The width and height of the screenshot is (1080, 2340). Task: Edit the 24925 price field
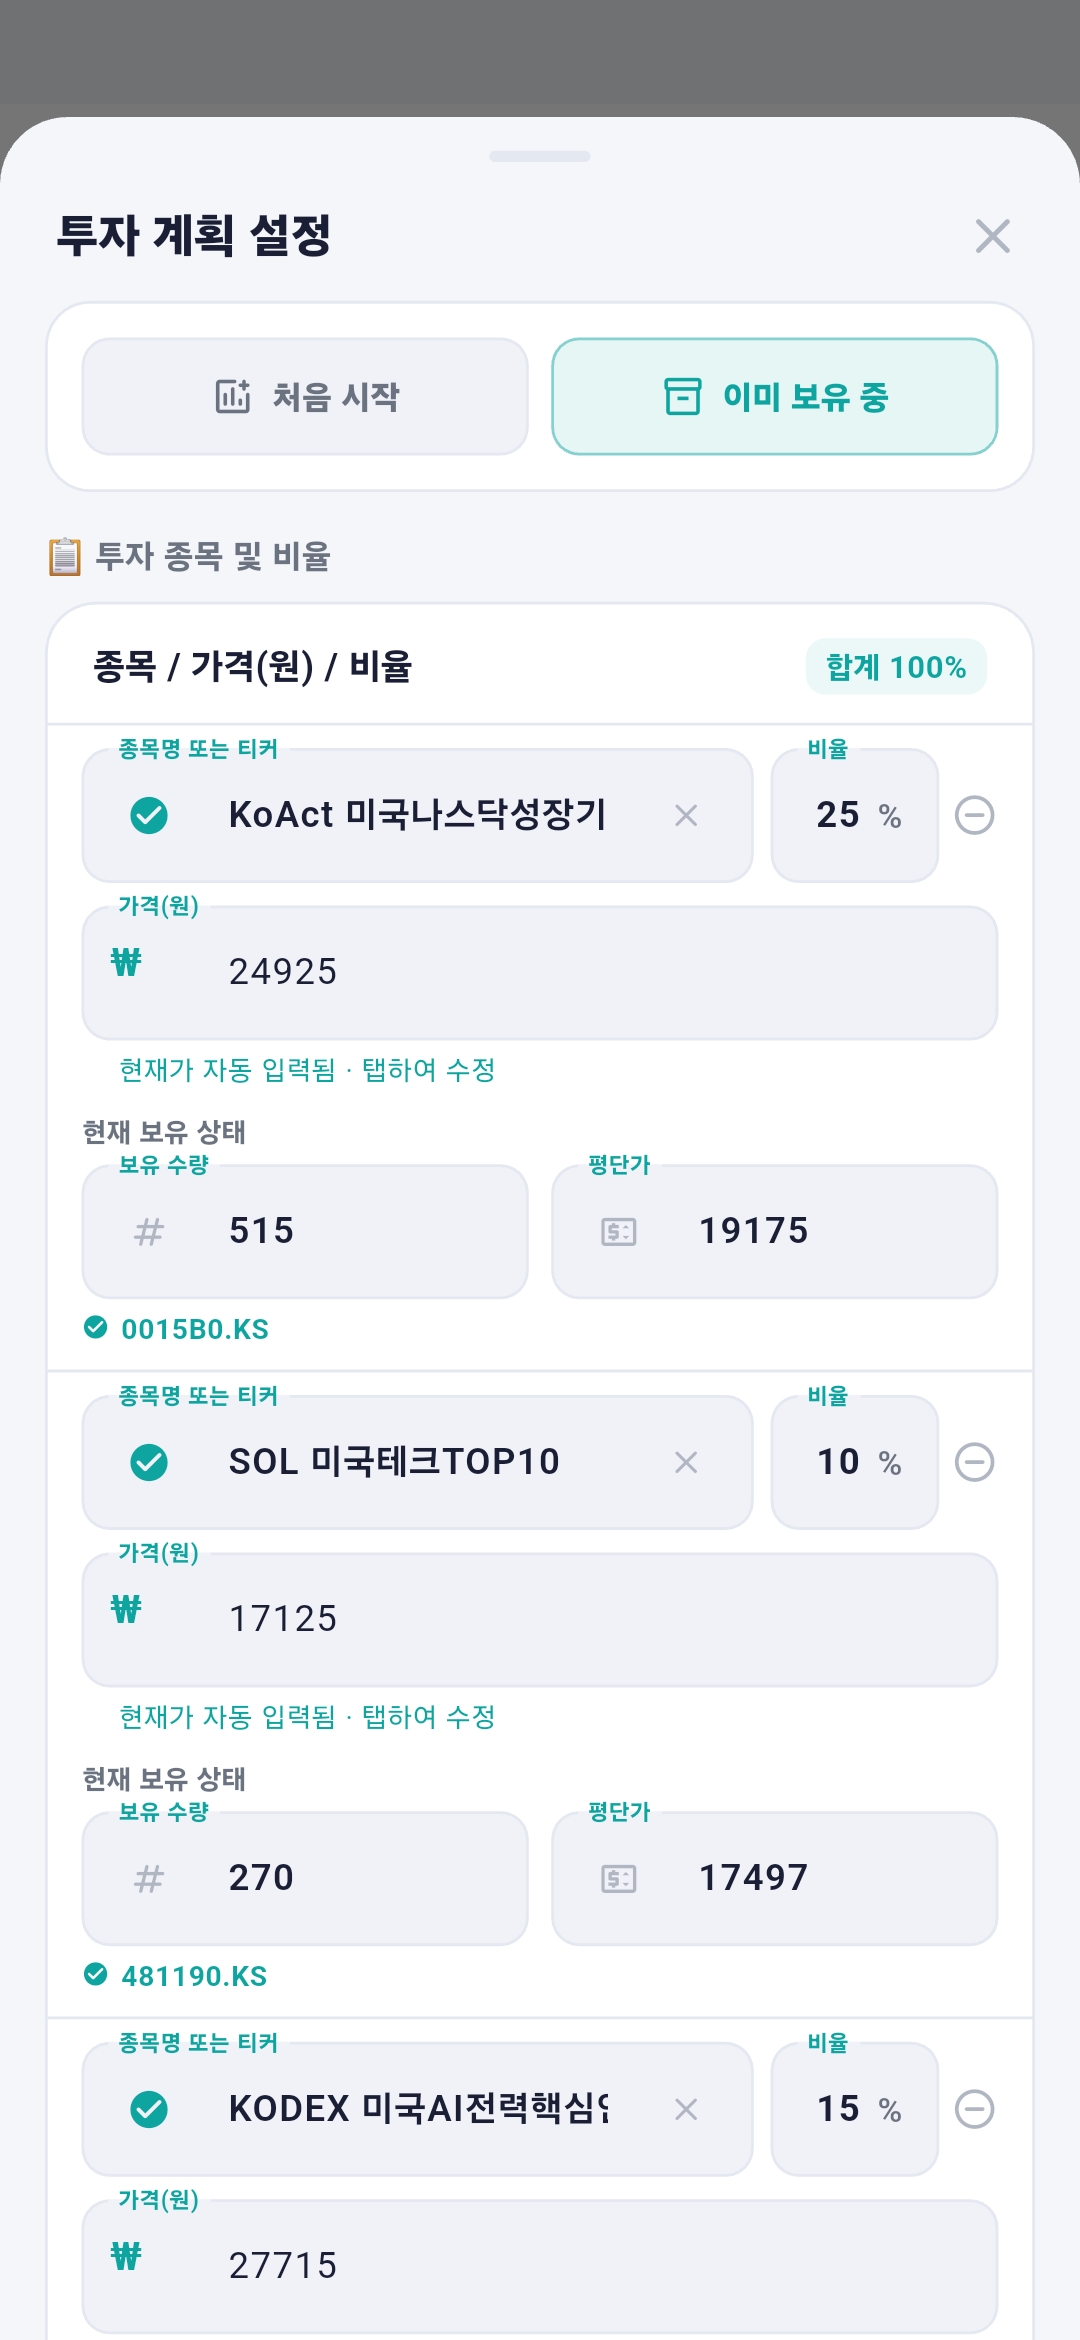[540, 973]
